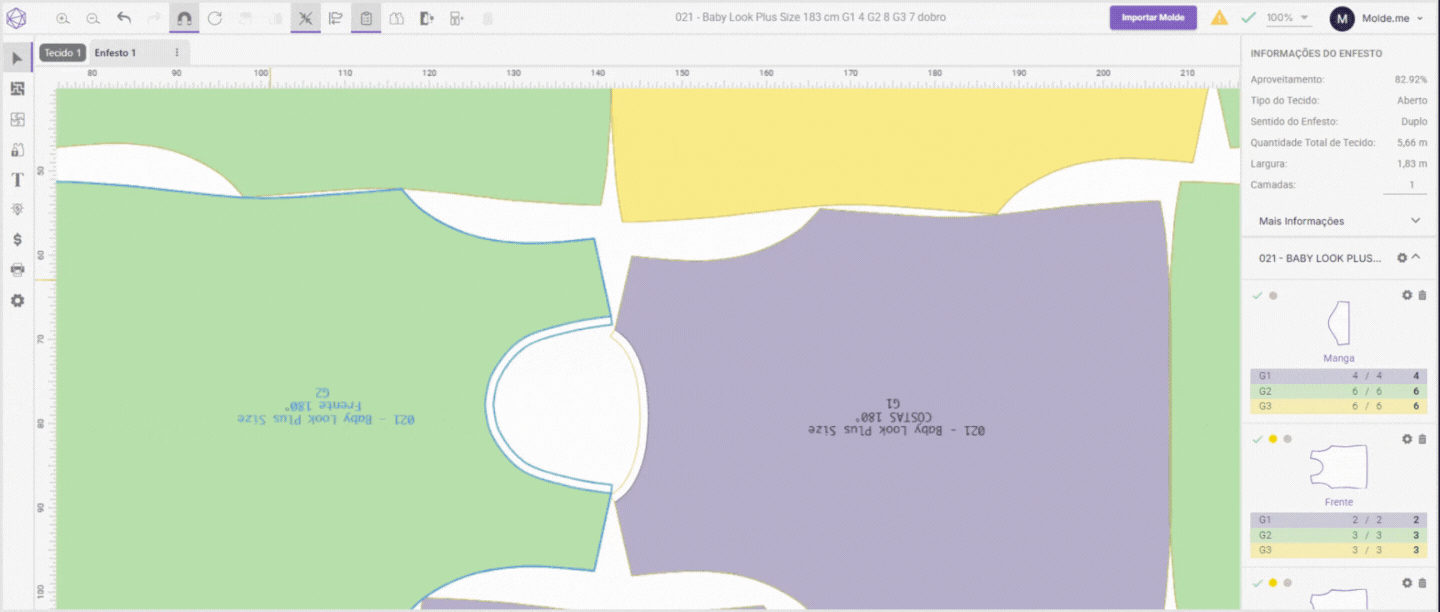Toggle the clipboard toolbar button

(x=366, y=18)
